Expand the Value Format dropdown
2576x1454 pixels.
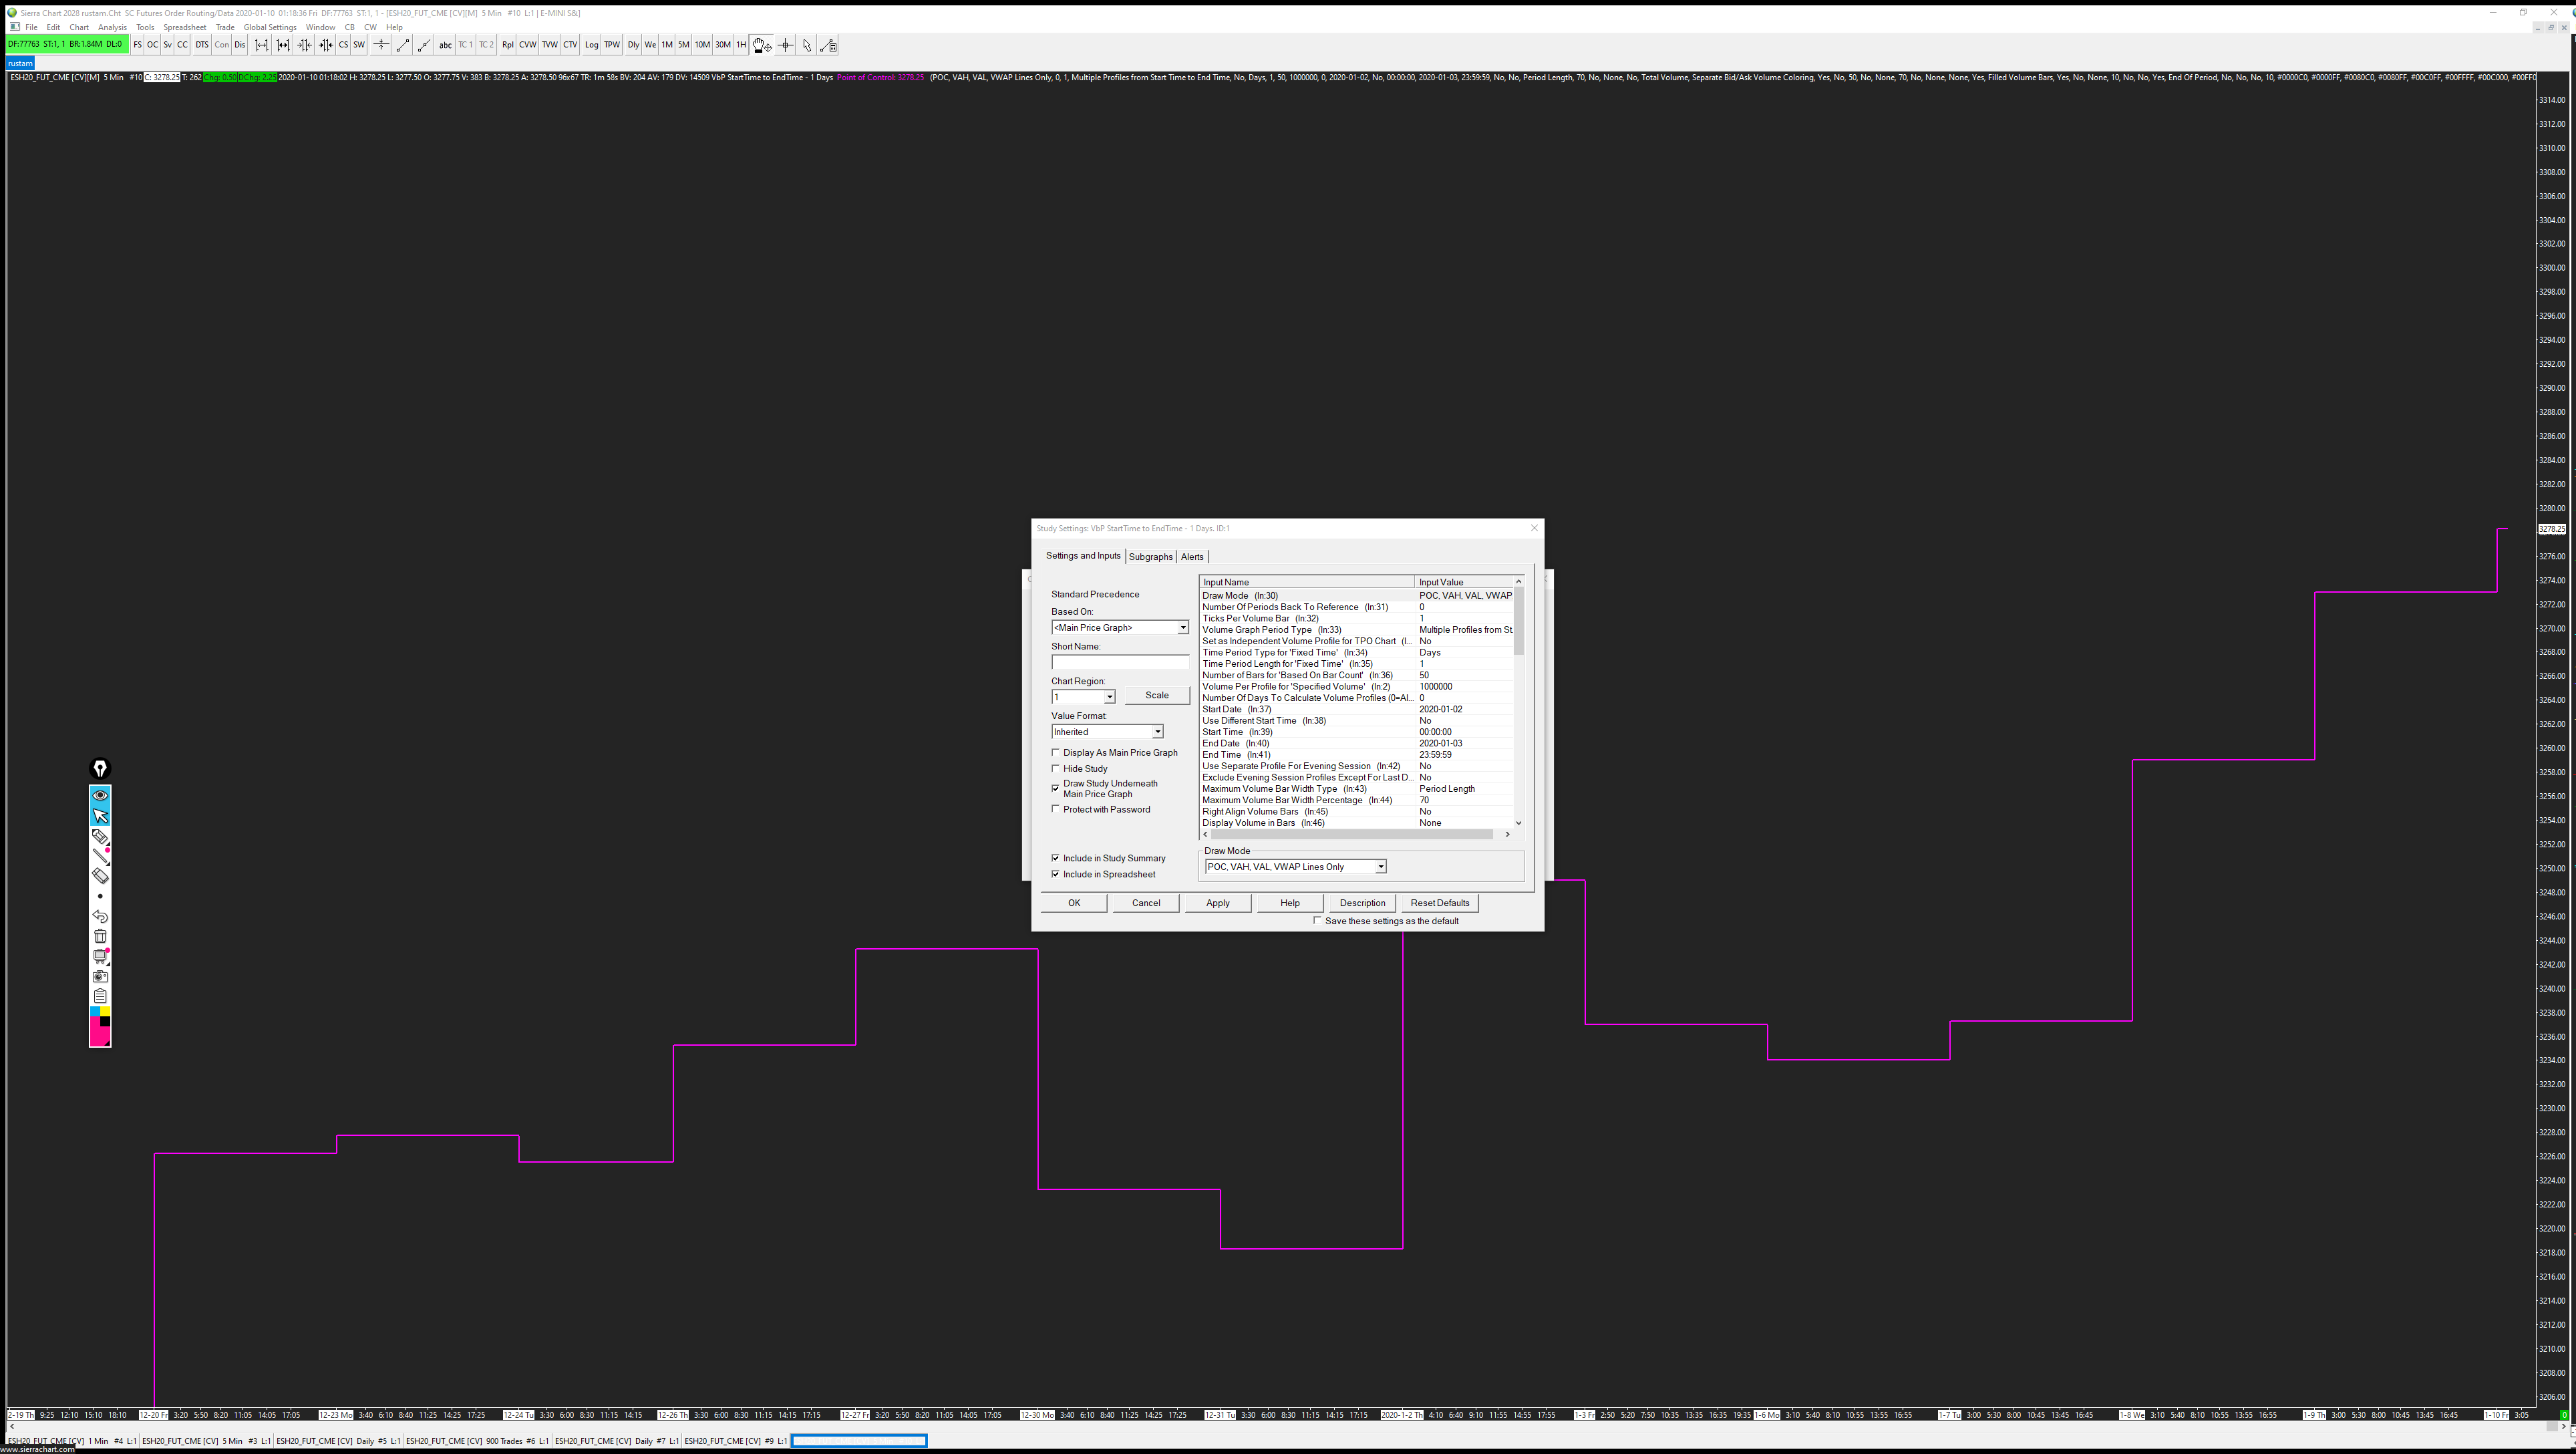[x=1157, y=732]
